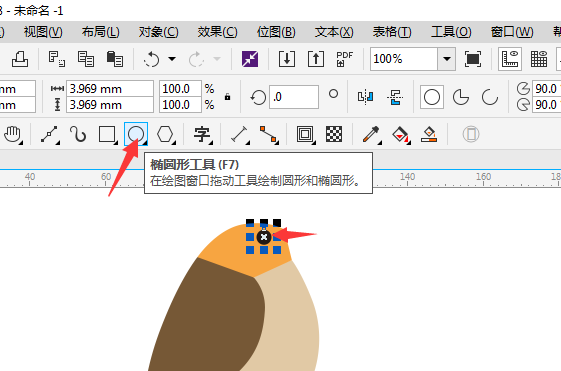Click the angle of rotation field
Viewport: 561px width, 371px height.
tap(294, 97)
